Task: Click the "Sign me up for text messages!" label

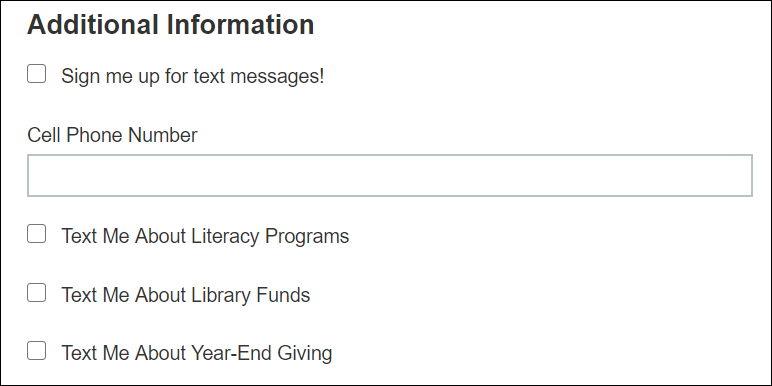Action: point(193,76)
